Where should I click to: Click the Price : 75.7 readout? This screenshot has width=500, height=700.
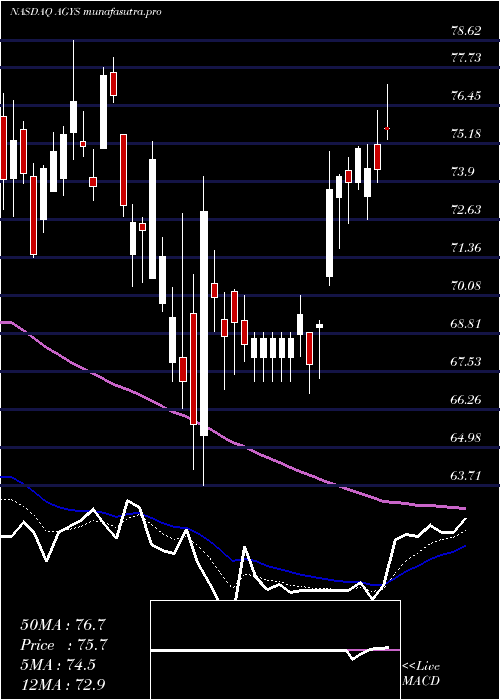pos(64,645)
